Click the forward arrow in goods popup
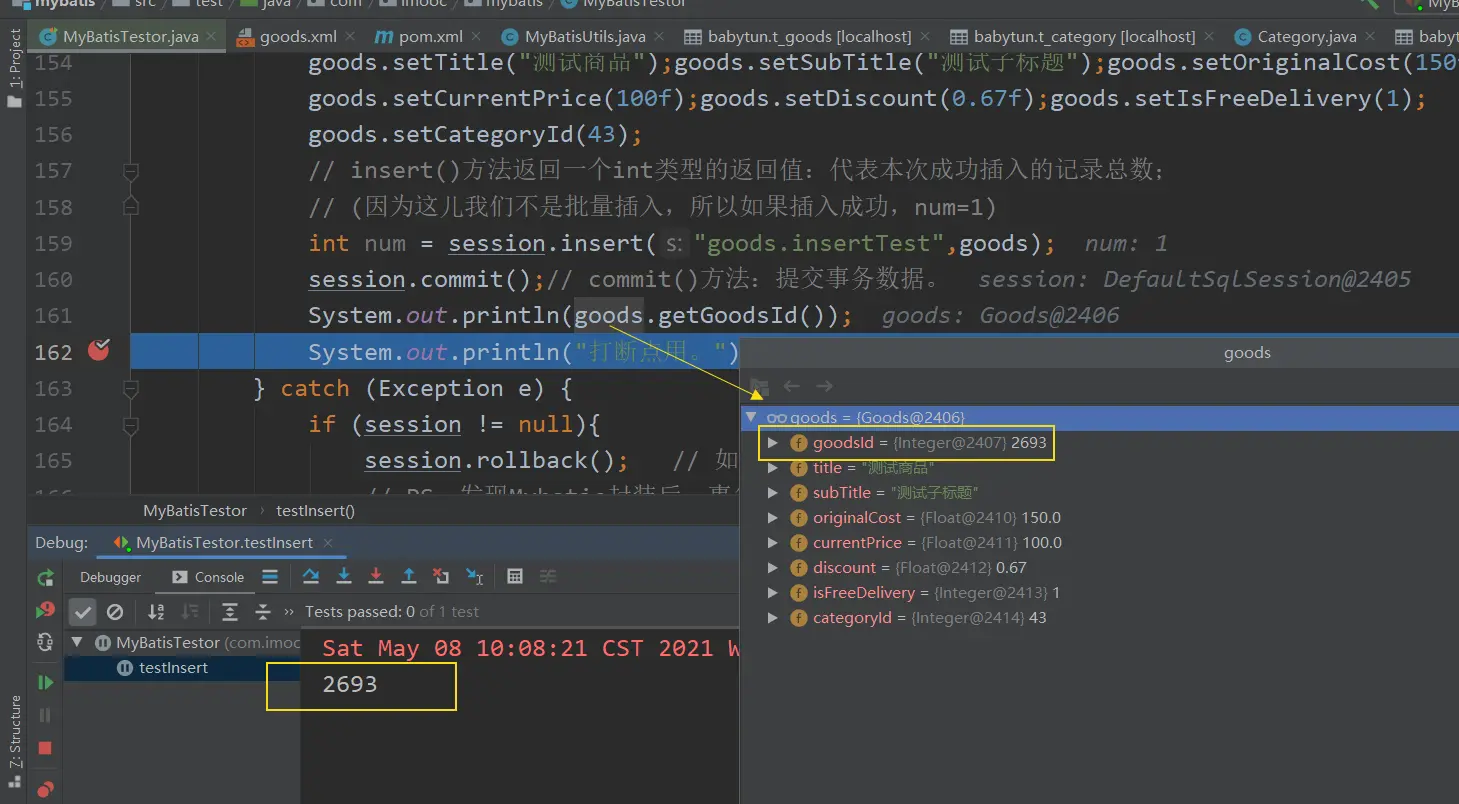 point(824,386)
